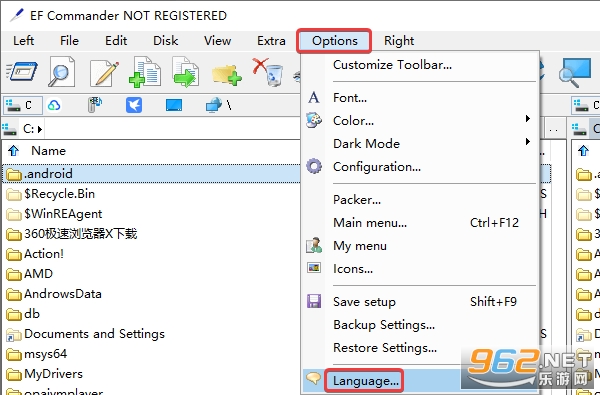Select Language menu entry

pos(420,380)
